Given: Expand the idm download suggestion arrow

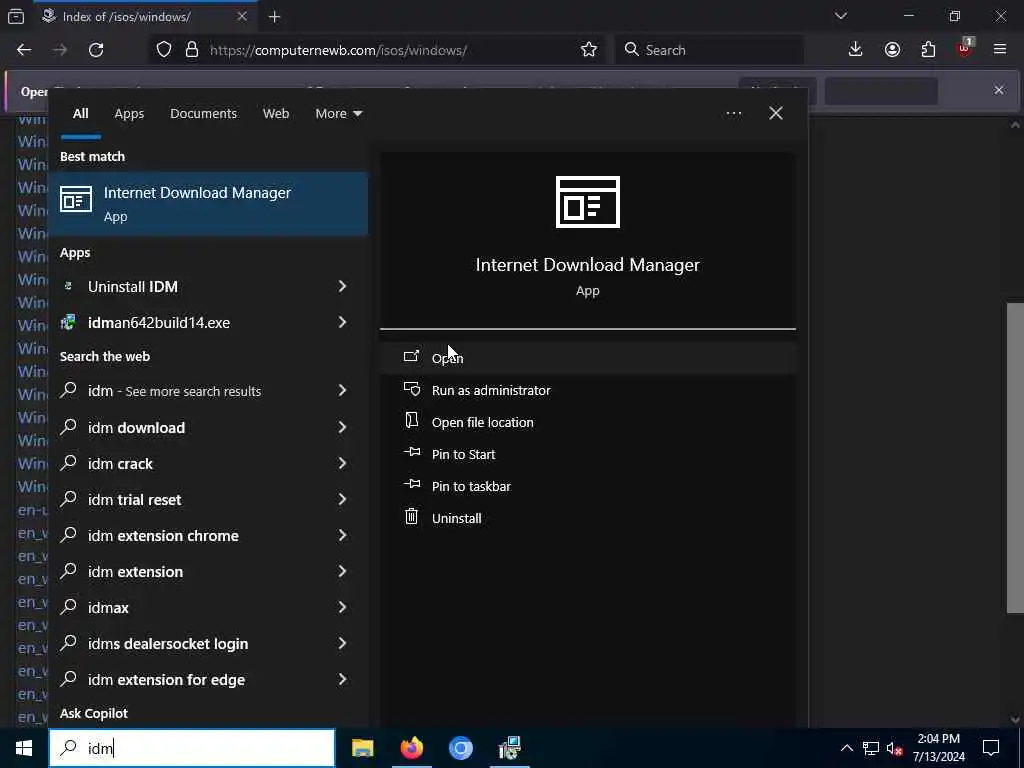Looking at the screenshot, I should (x=342, y=427).
